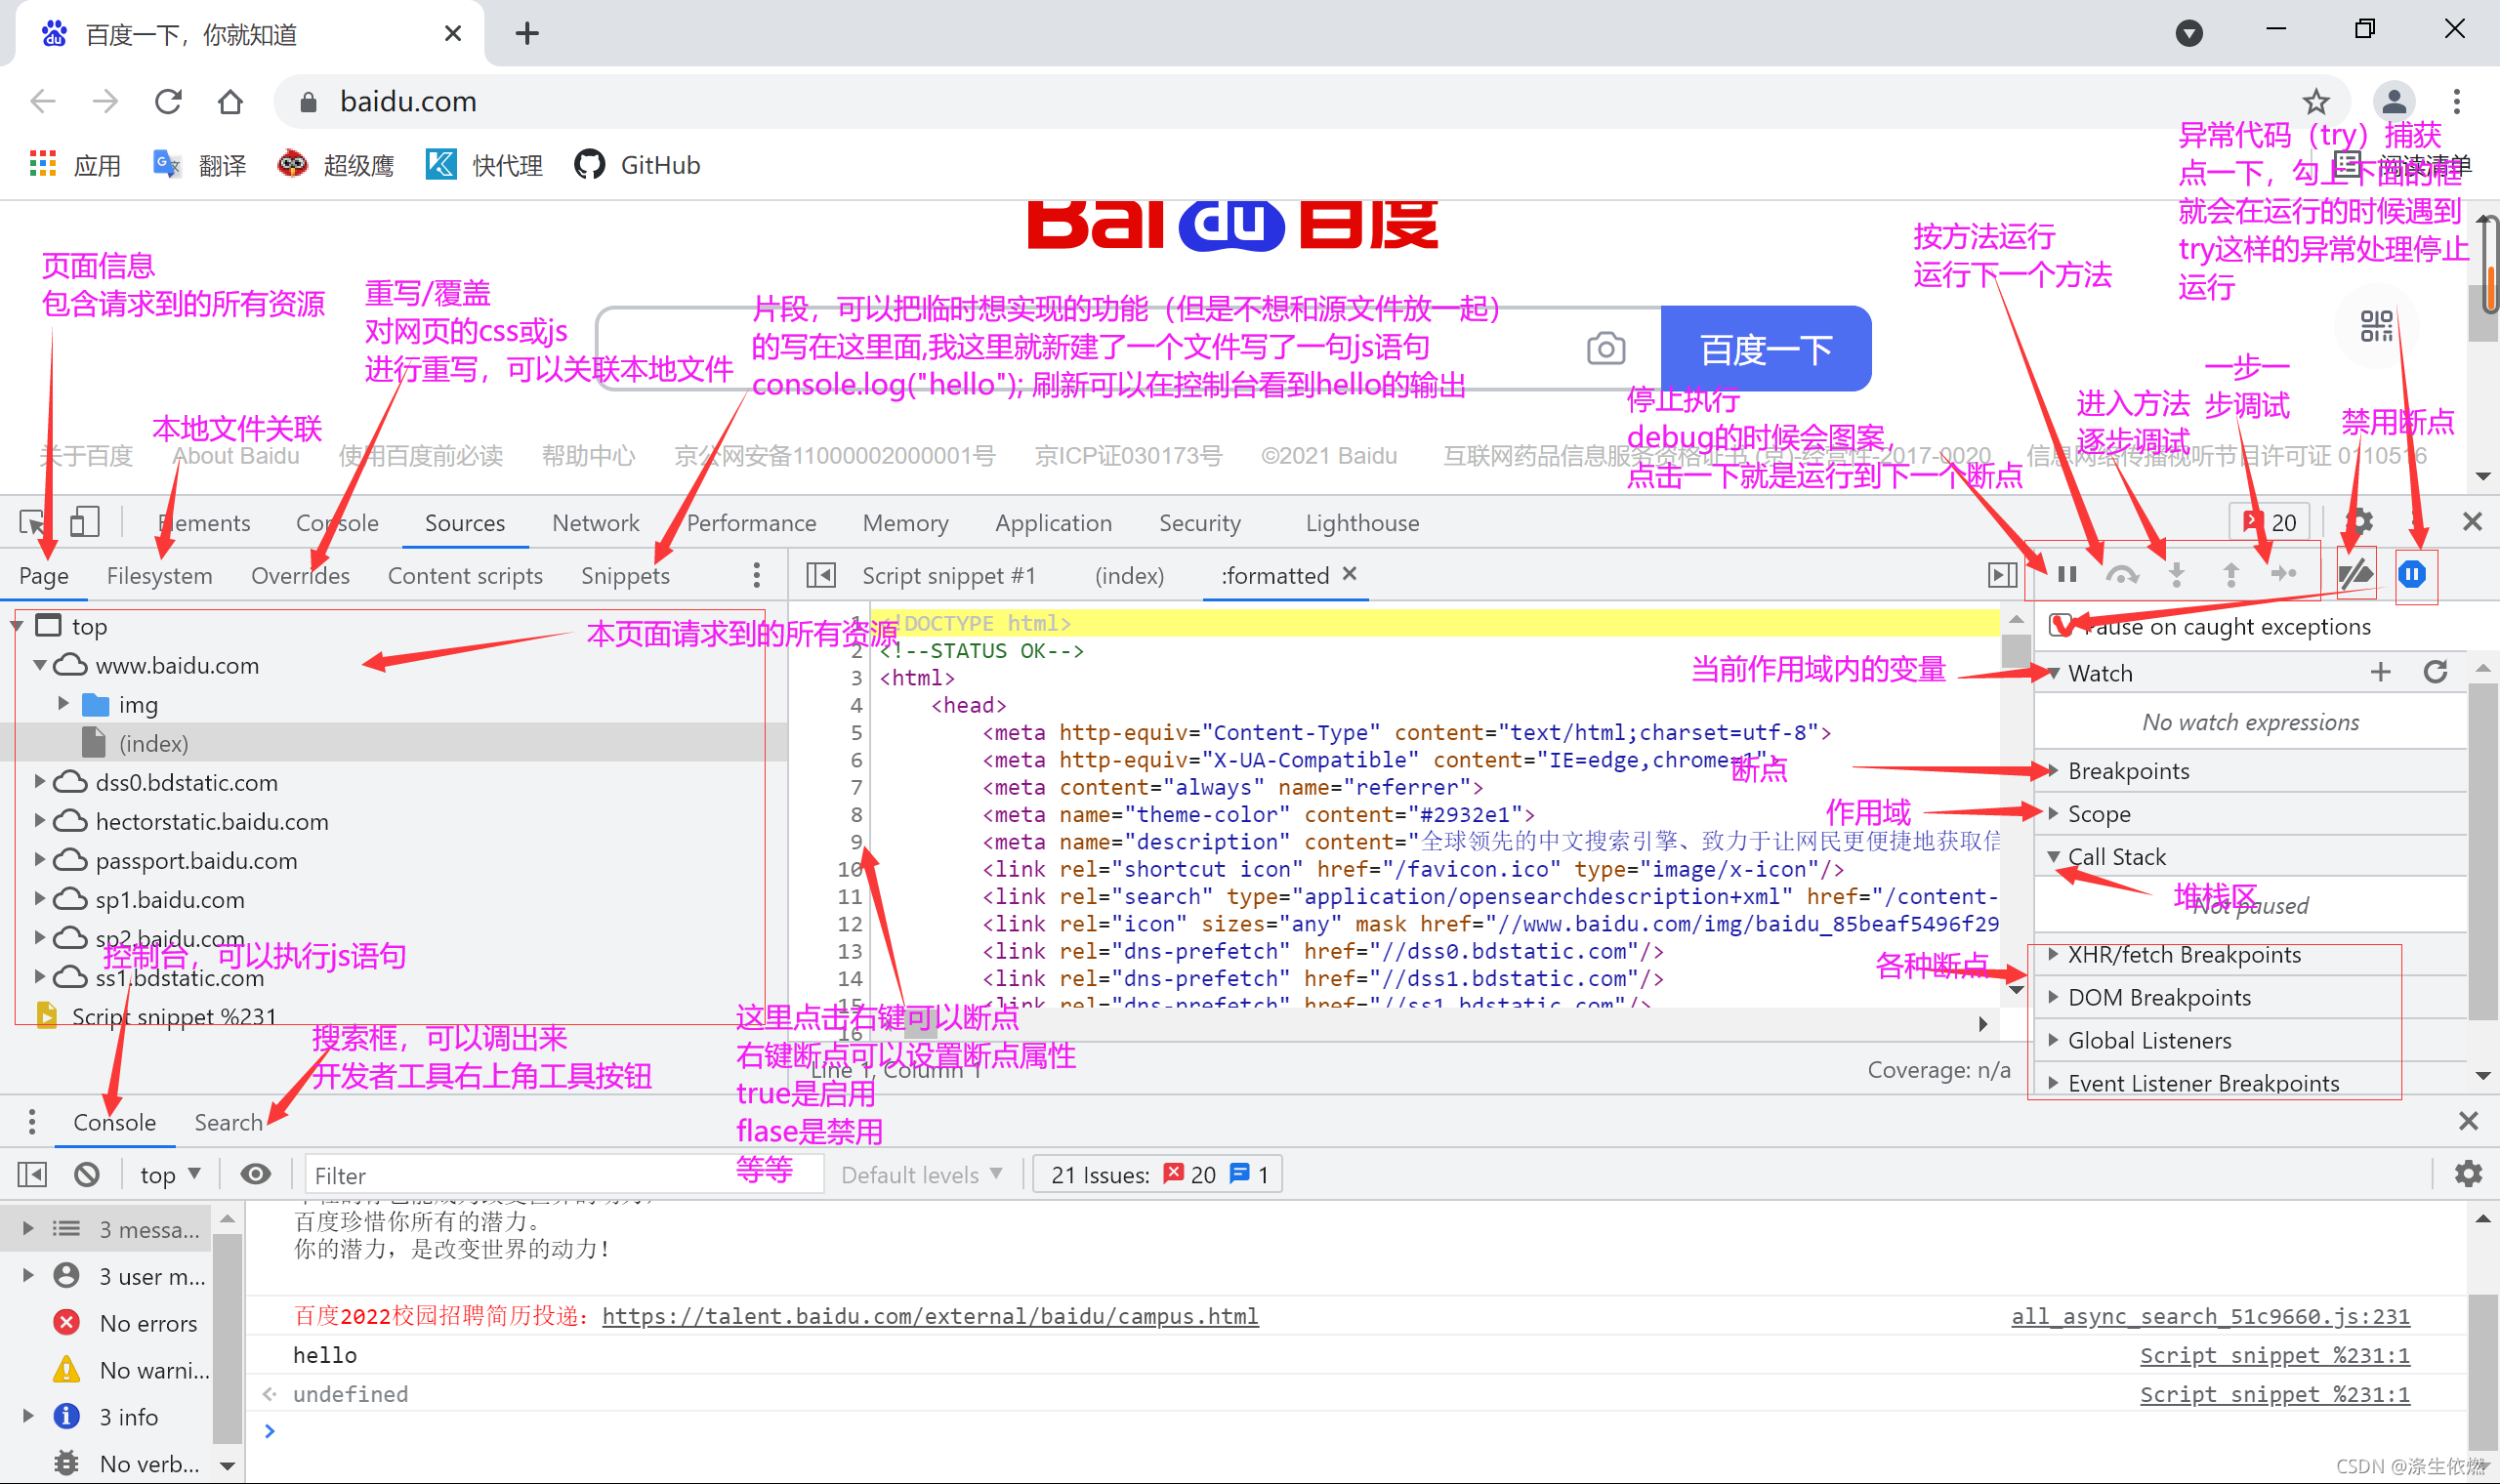Image resolution: width=2500 pixels, height=1484 pixels.
Task: Expand the hectorstatic.baidu.com node
Action: click(x=40, y=820)
